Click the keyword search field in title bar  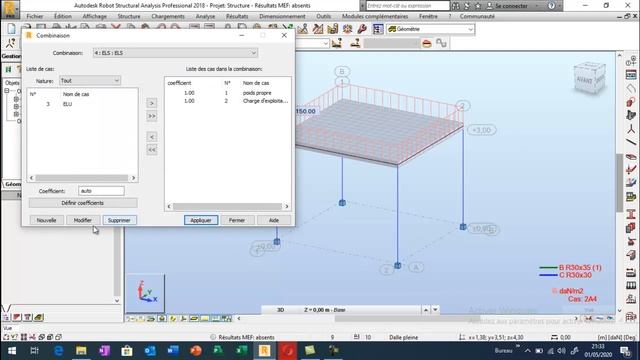[x=407, y=6]
